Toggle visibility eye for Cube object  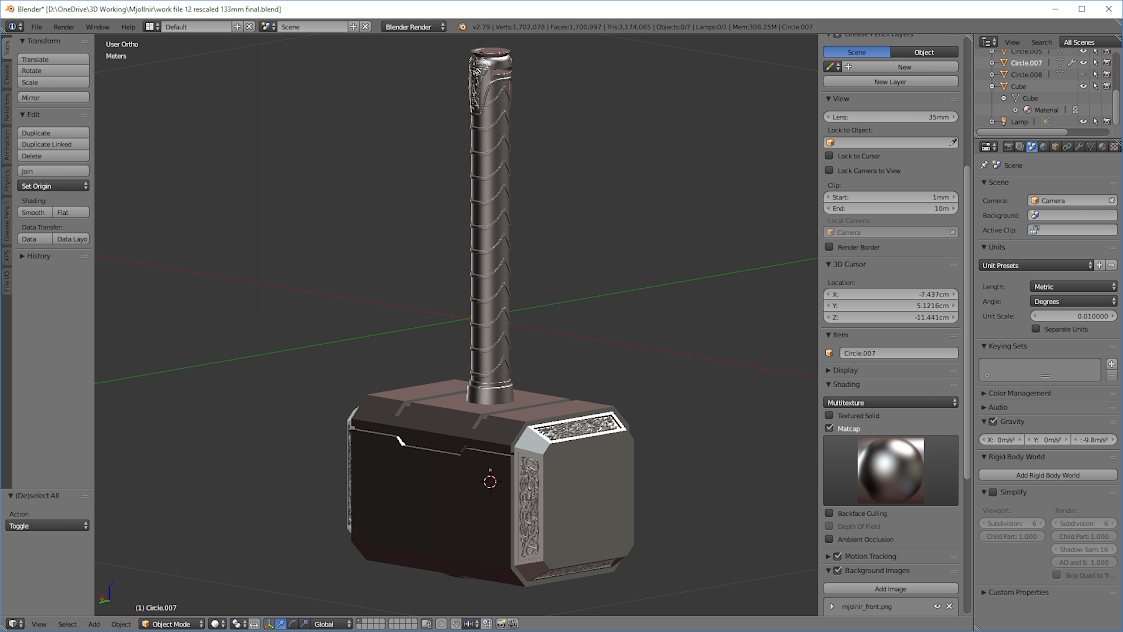pos(1083,86)
